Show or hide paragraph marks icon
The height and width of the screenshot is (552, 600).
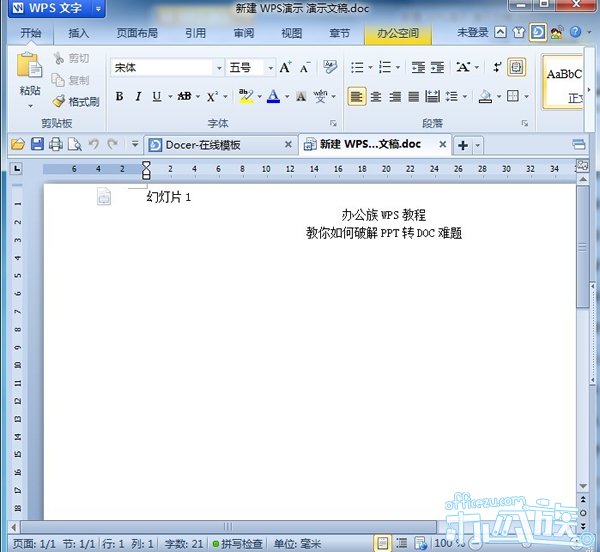[497, 68]
